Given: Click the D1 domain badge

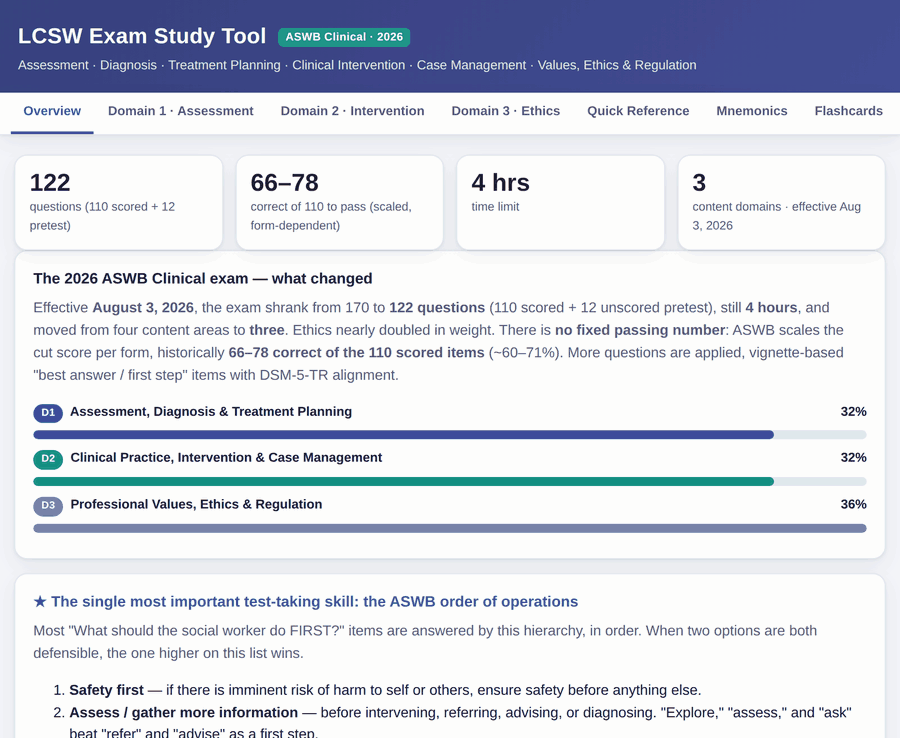Looking at the screenshot, I should (x=48, y=413).
